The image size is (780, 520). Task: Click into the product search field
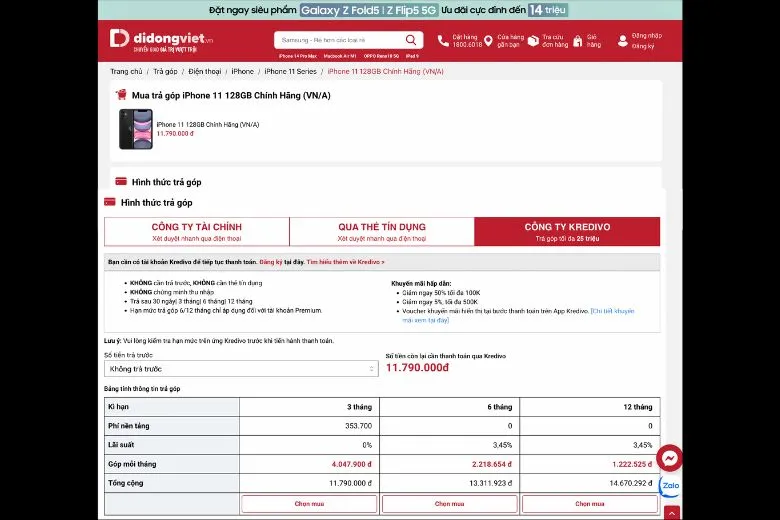click(x=340, y=40)
